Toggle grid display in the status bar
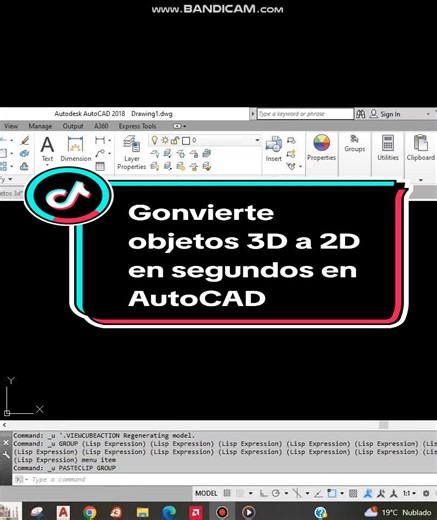The height and width of the screenshot is (520, 437). coord(227,493)
